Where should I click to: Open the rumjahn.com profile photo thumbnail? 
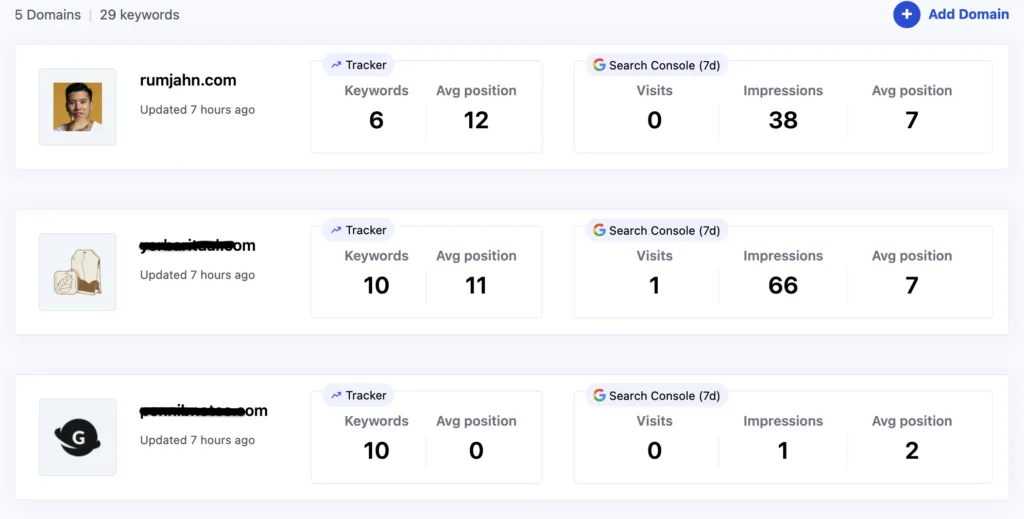(78, 107)
